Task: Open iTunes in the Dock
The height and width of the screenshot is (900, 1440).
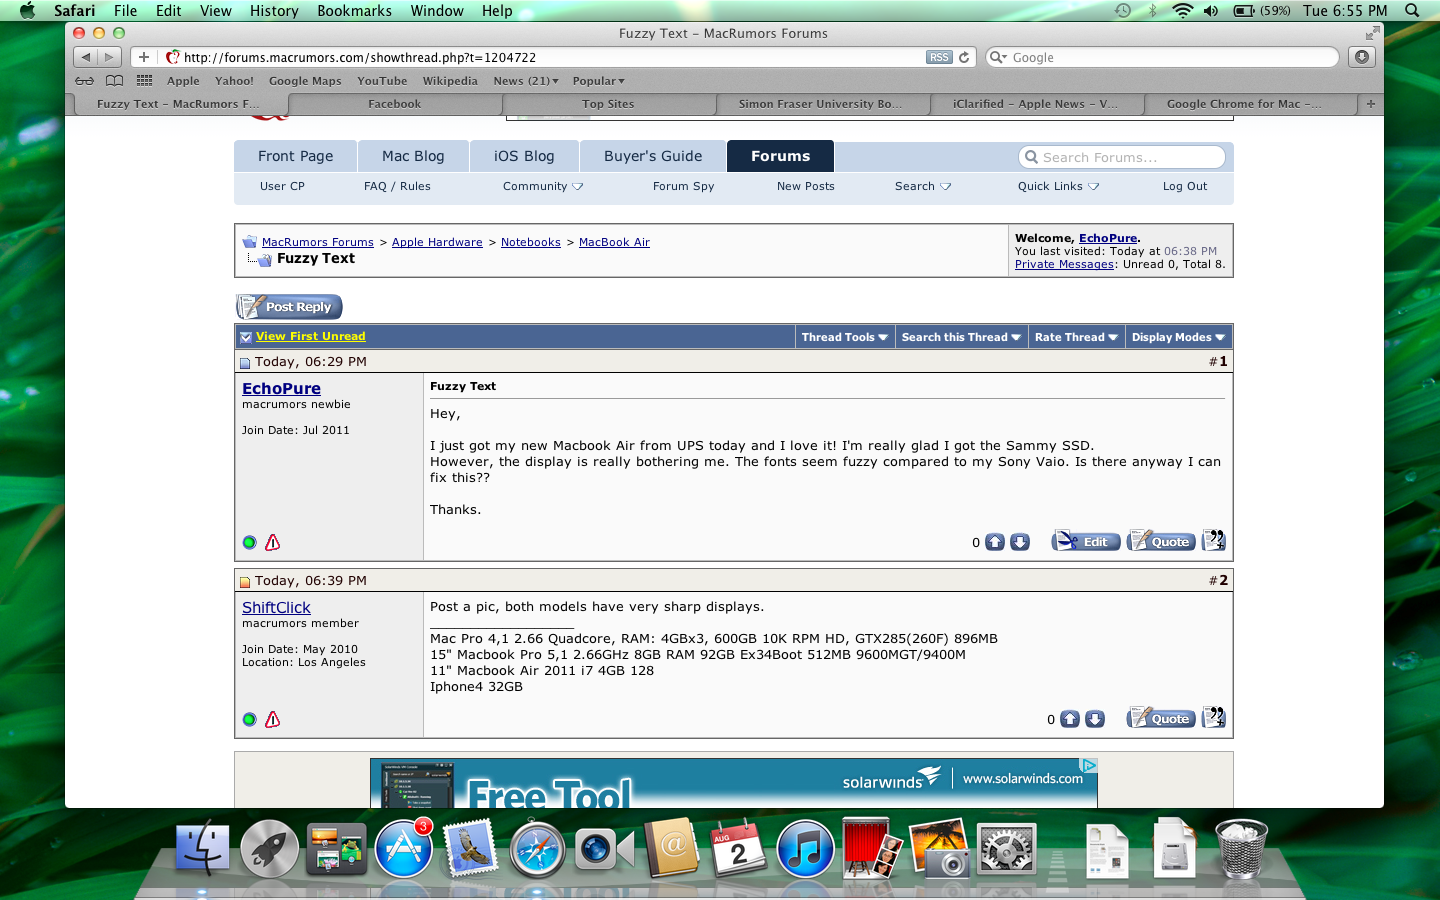Action: (805, 849)
